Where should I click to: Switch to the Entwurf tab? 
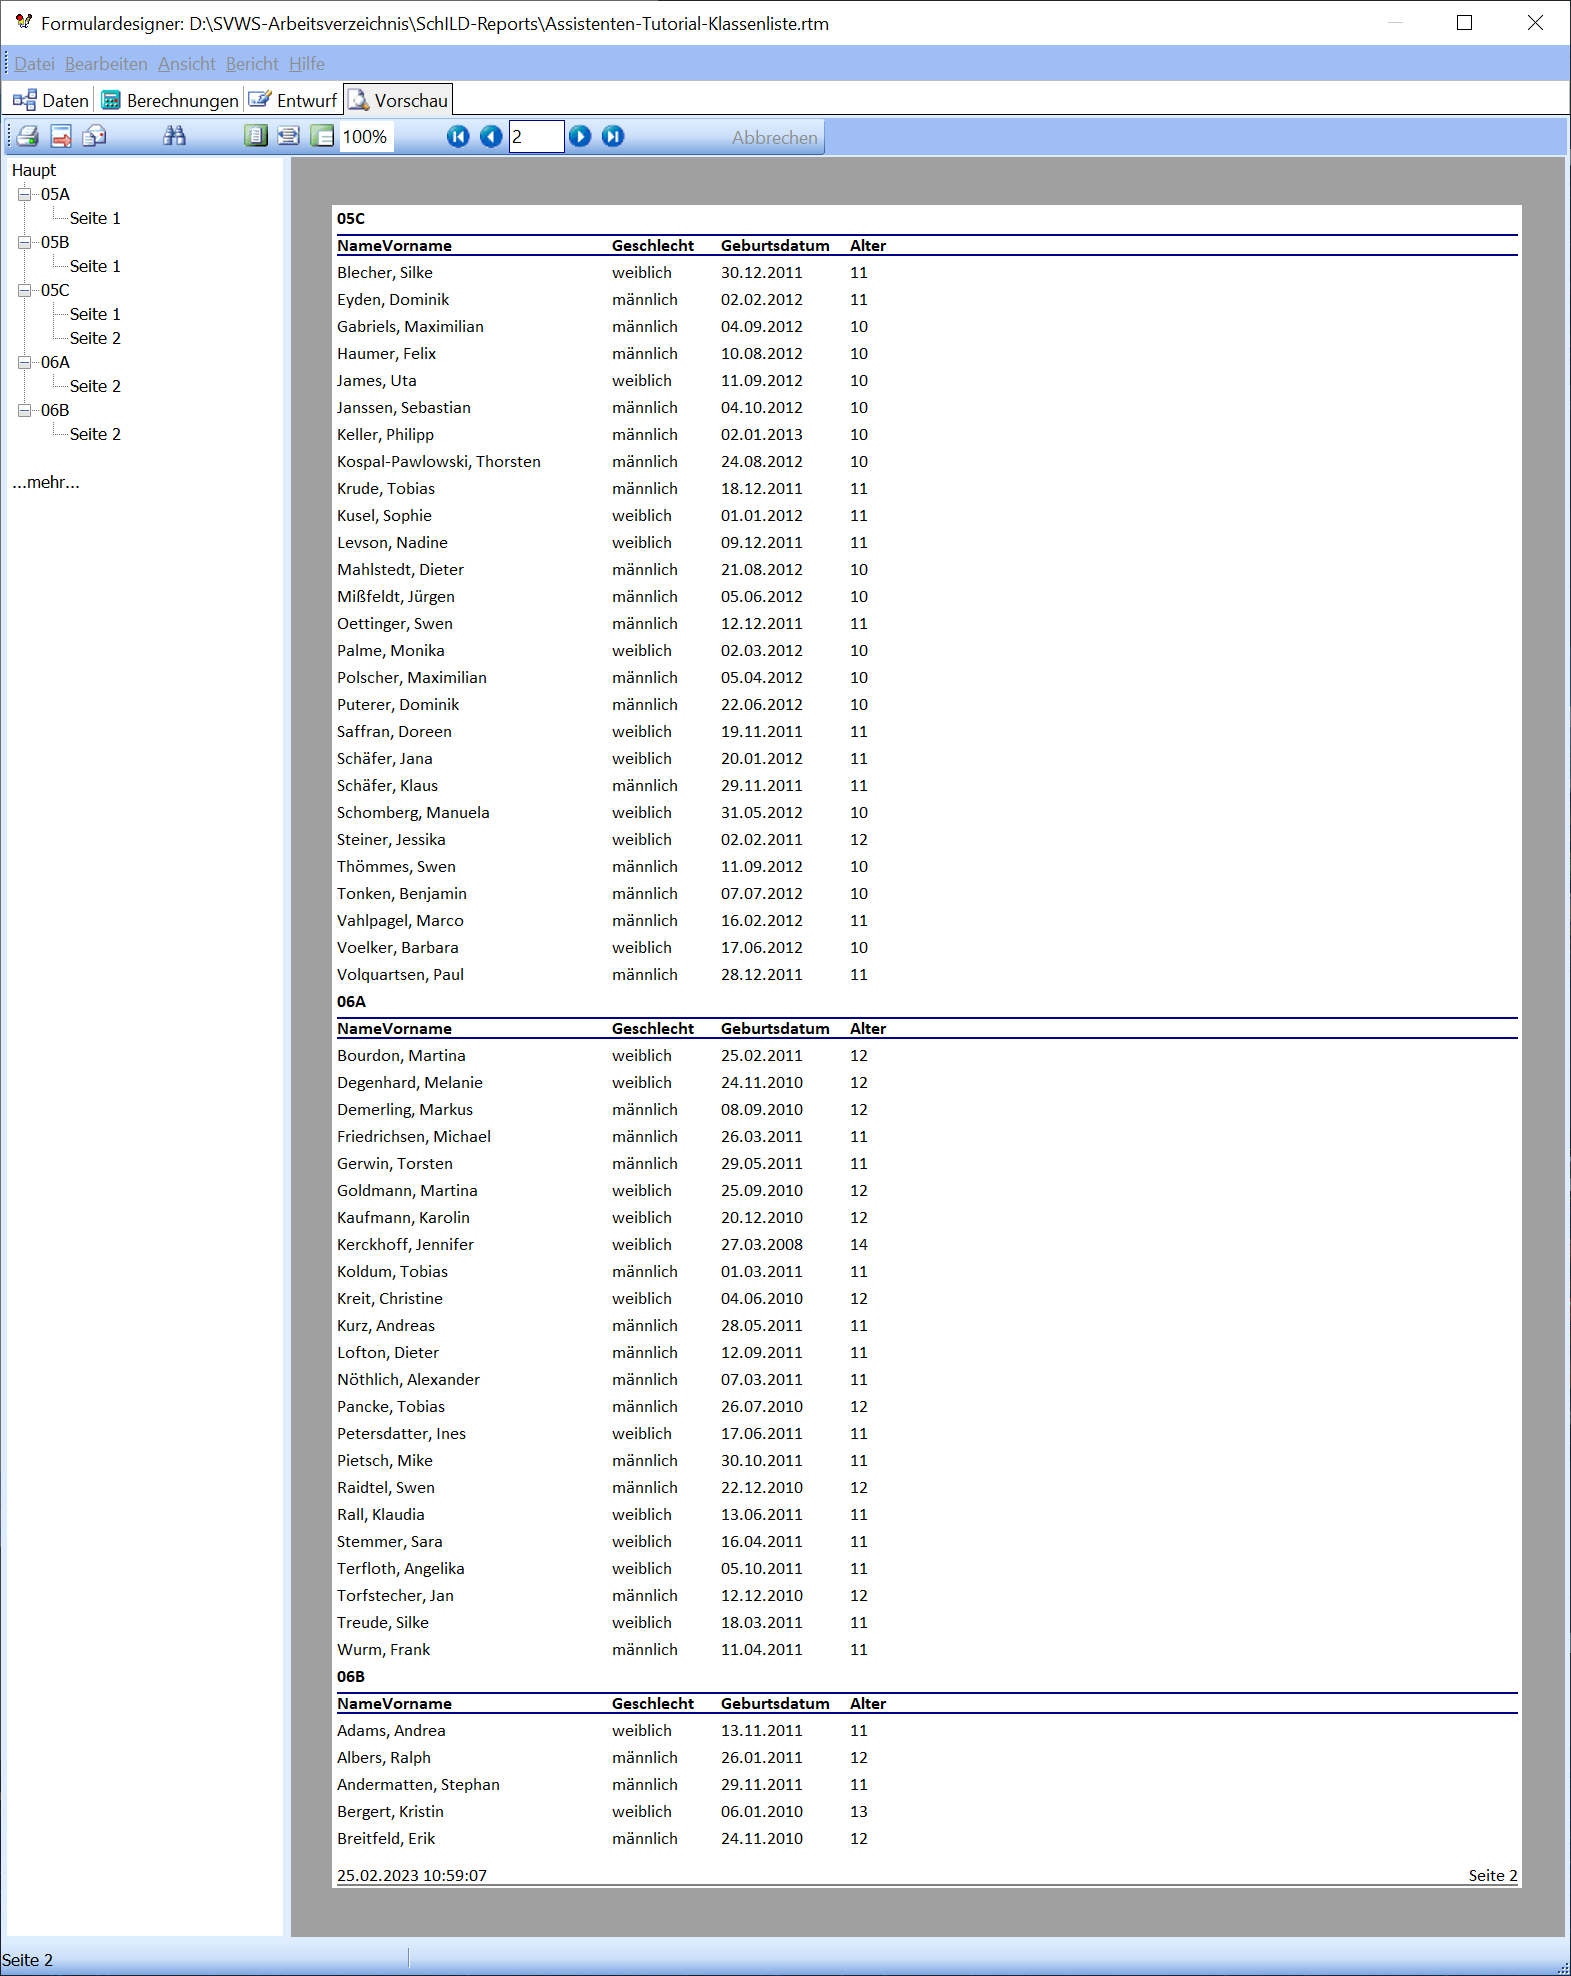tap(293, 100)
